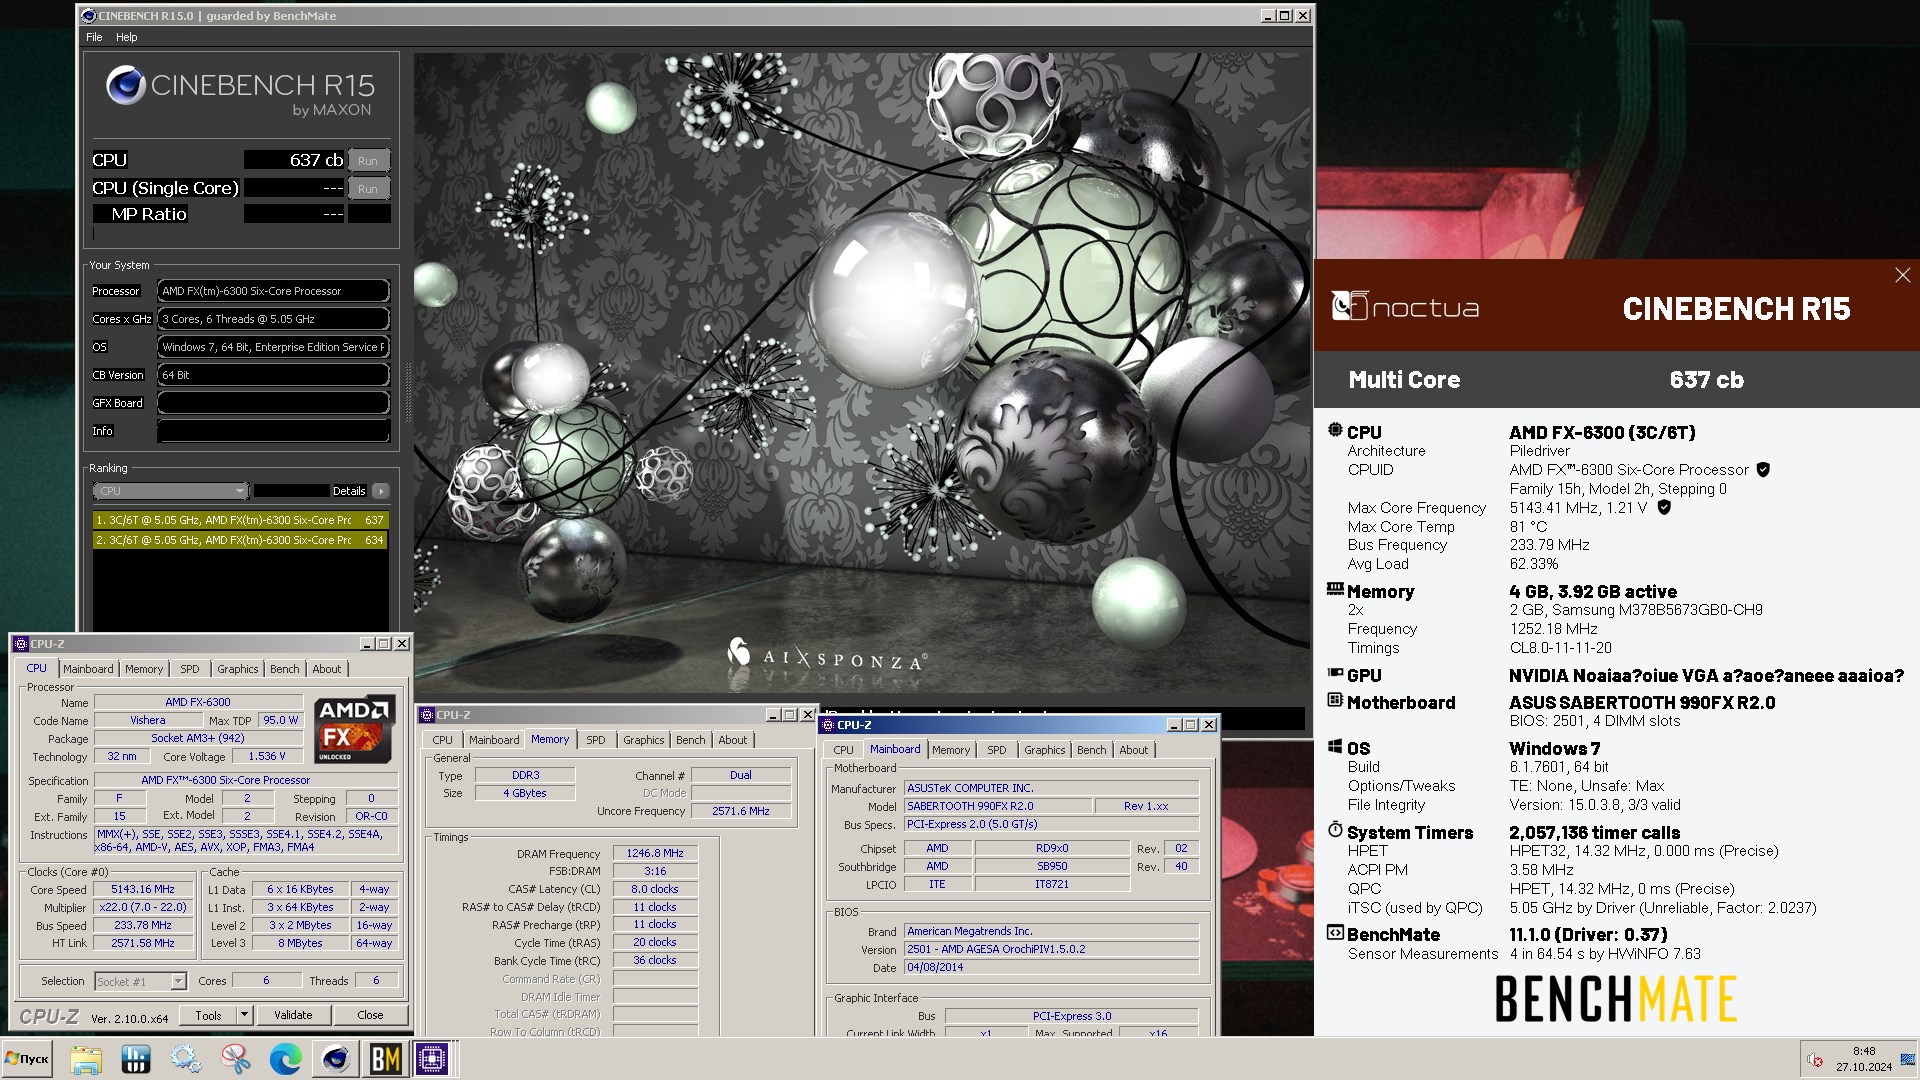The image size is (1920, 1080).
Task: Open the SPD tab in the Memory CPU-Z window
Action: point(596,740)
